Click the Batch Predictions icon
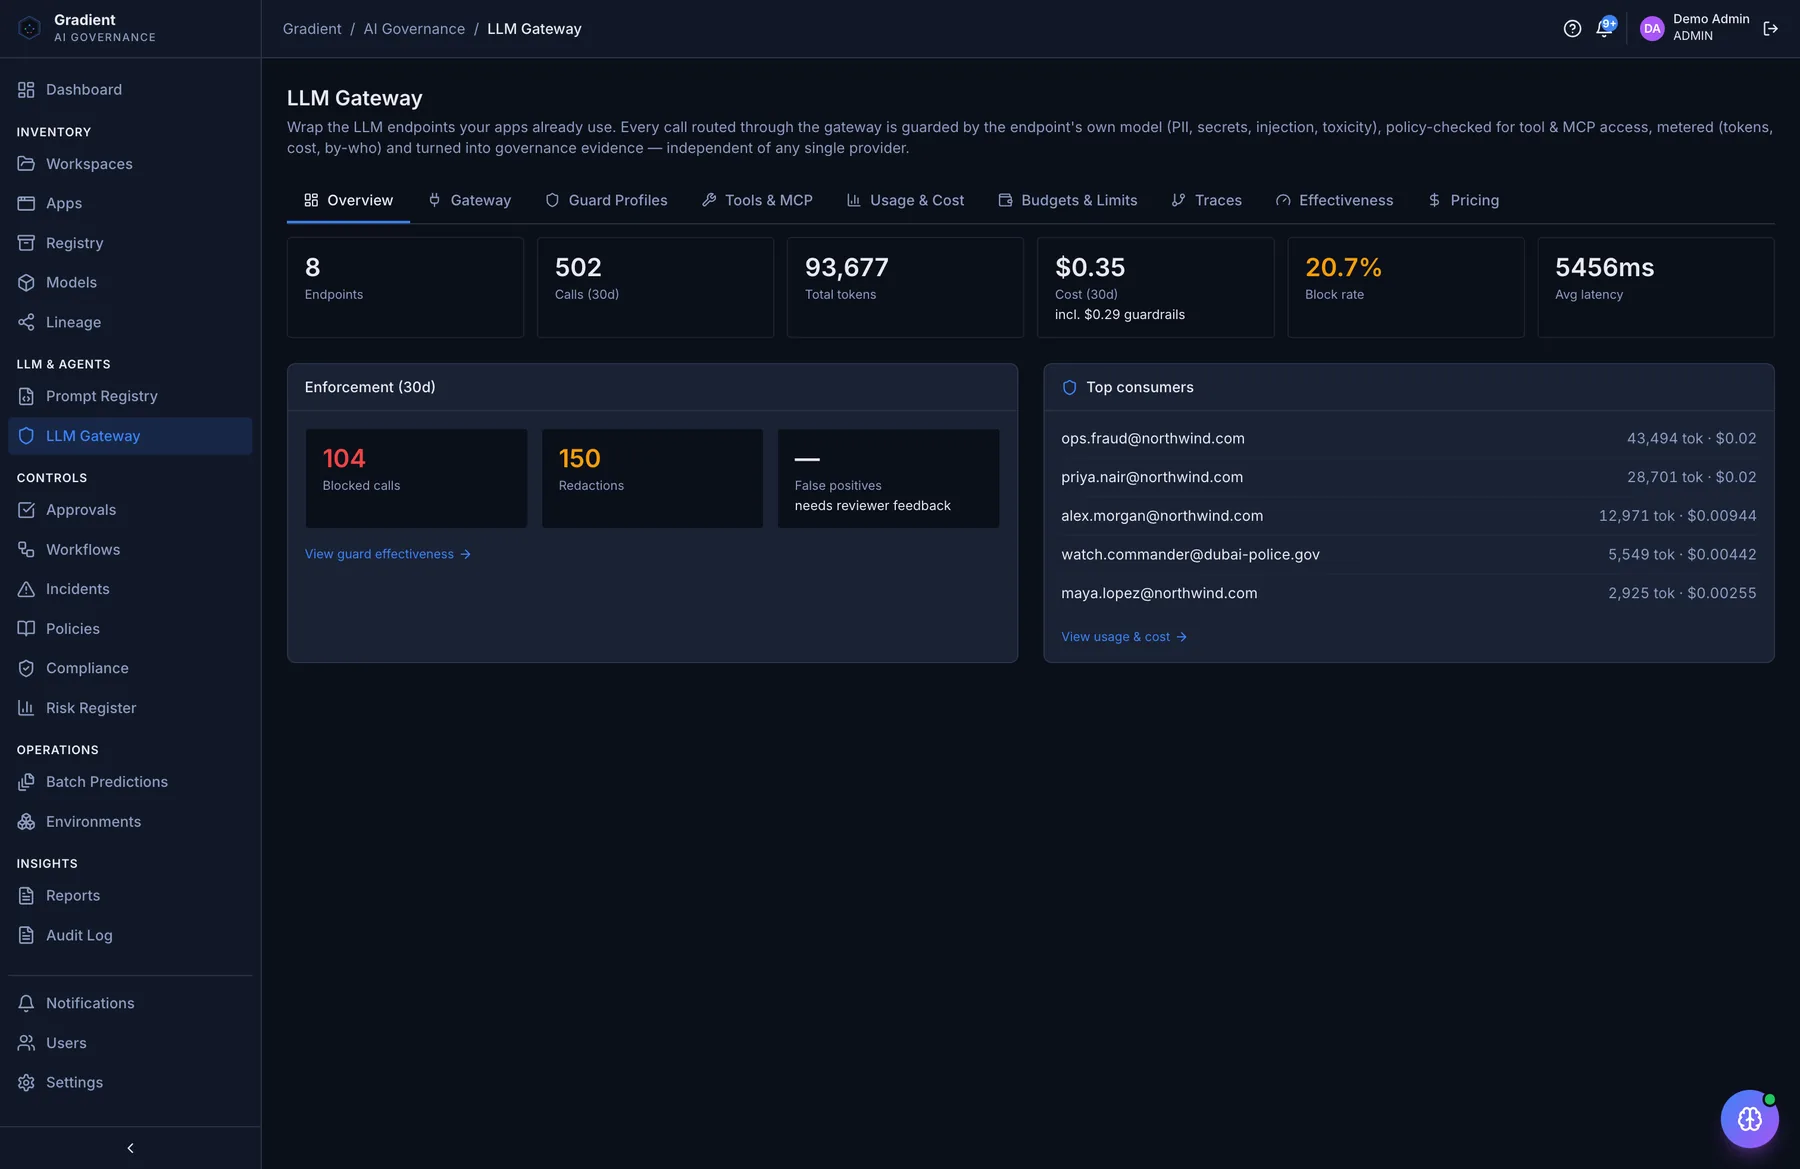This screenshot has height=1169, width=1800. click(26, 782)
